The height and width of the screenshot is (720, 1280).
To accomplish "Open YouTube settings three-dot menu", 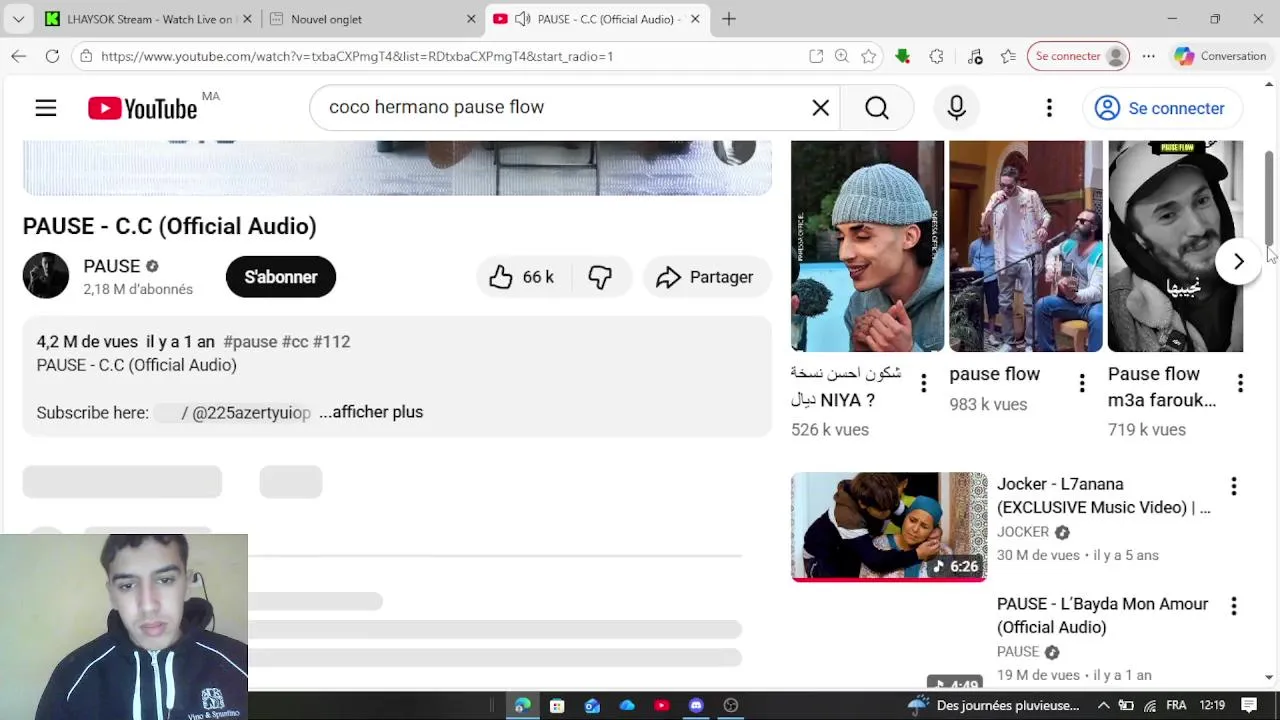I will (1049, 108).
